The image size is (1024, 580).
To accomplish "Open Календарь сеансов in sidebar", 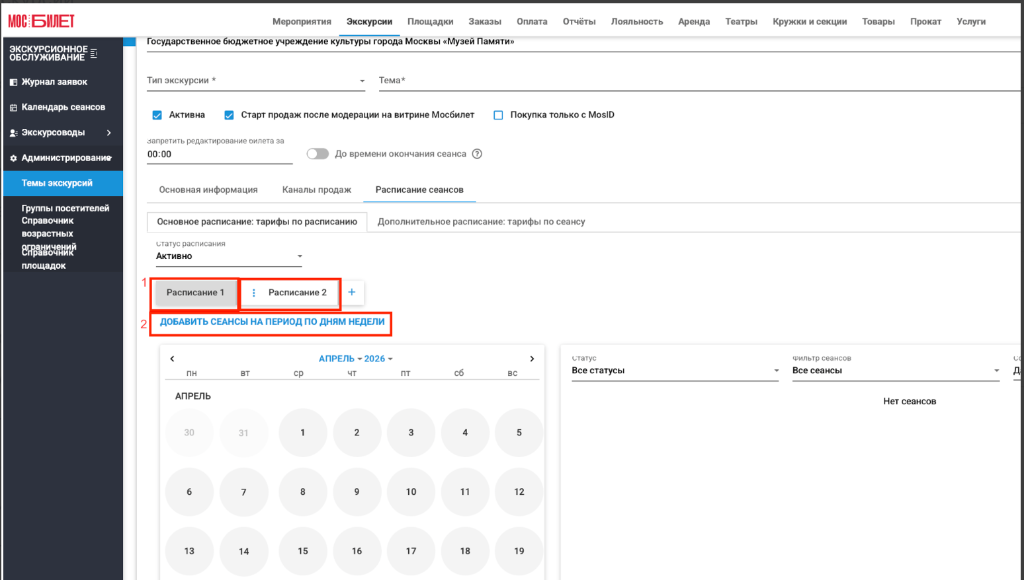I will (x=63, y=107).
